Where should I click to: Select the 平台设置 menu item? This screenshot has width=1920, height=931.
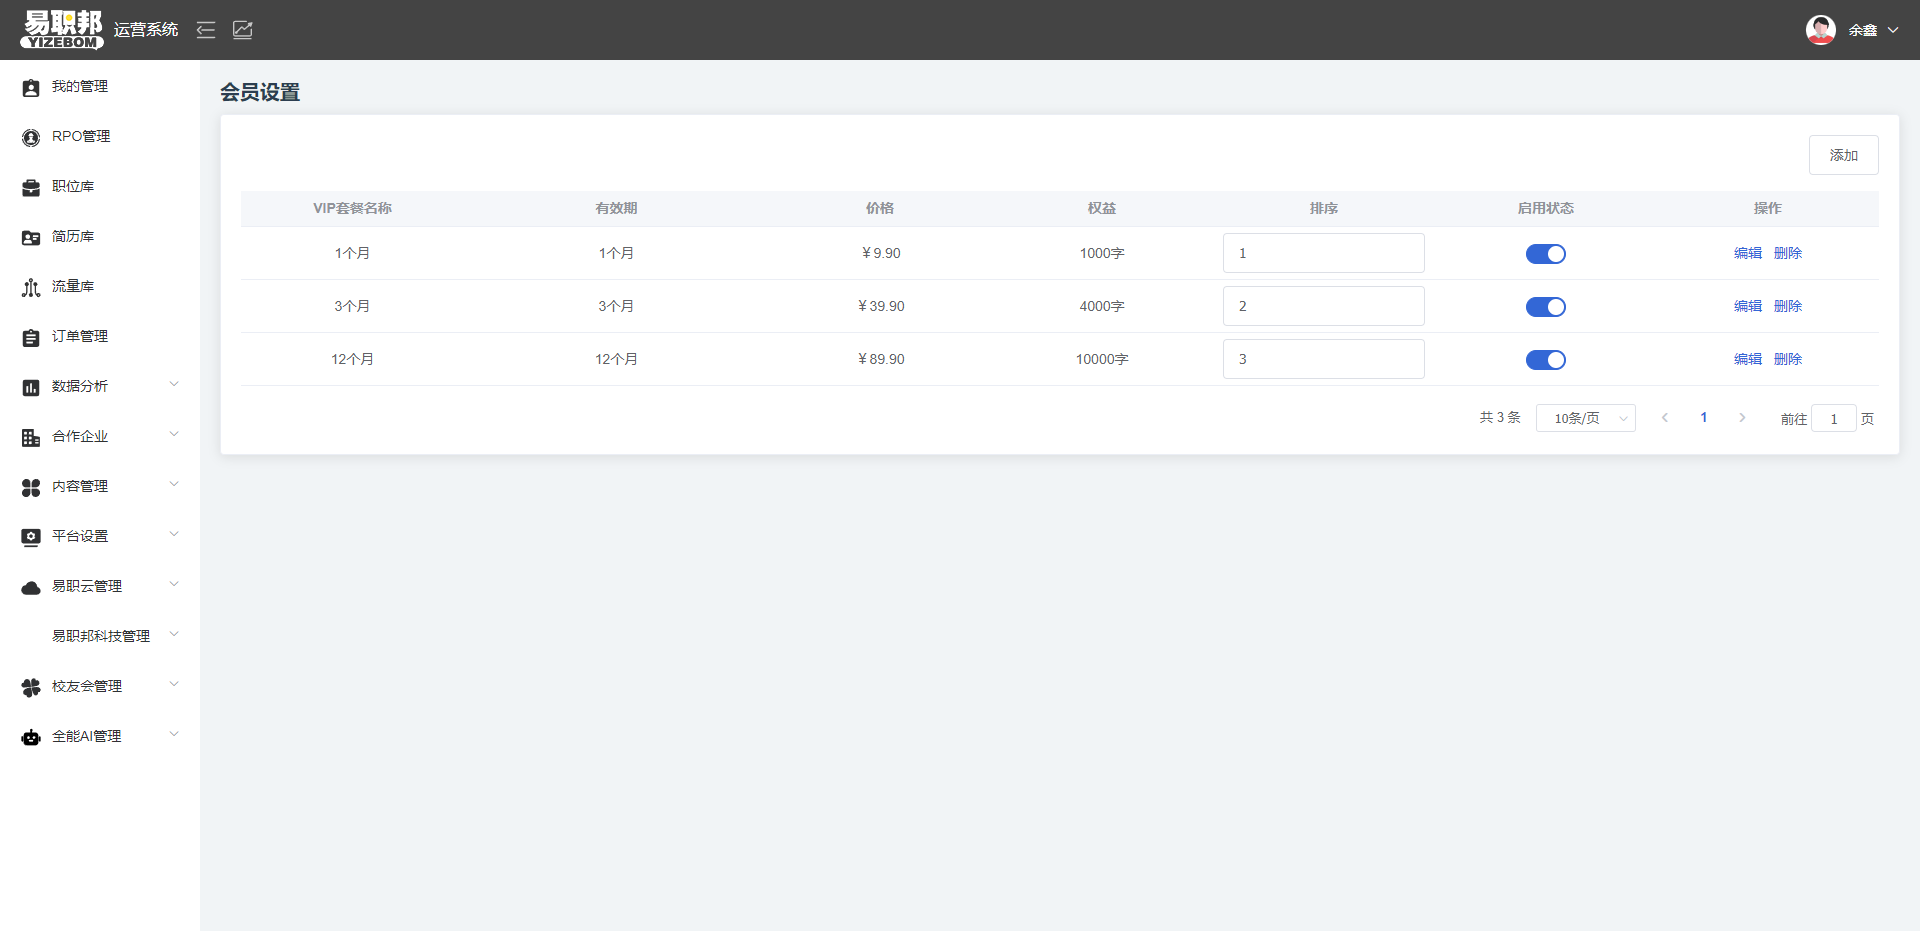(x=80, y=536)
